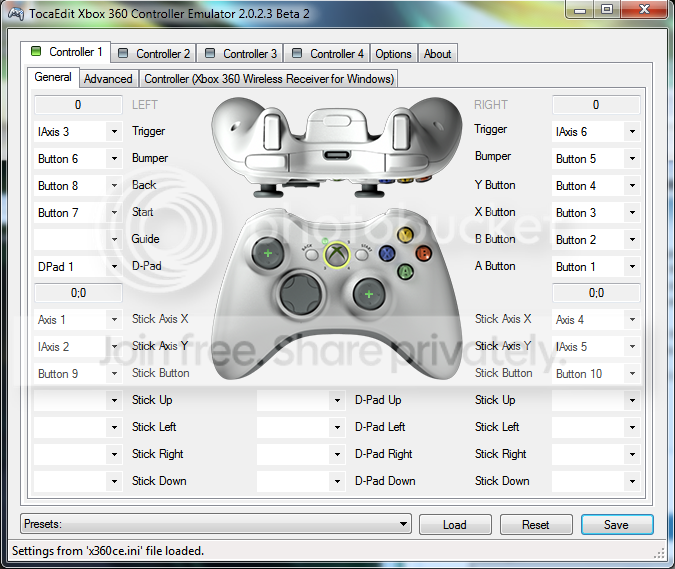Click the blue X button on controller image
Image resolution: width=675 pixels, height=569 pixels.
tap(387, 254)
